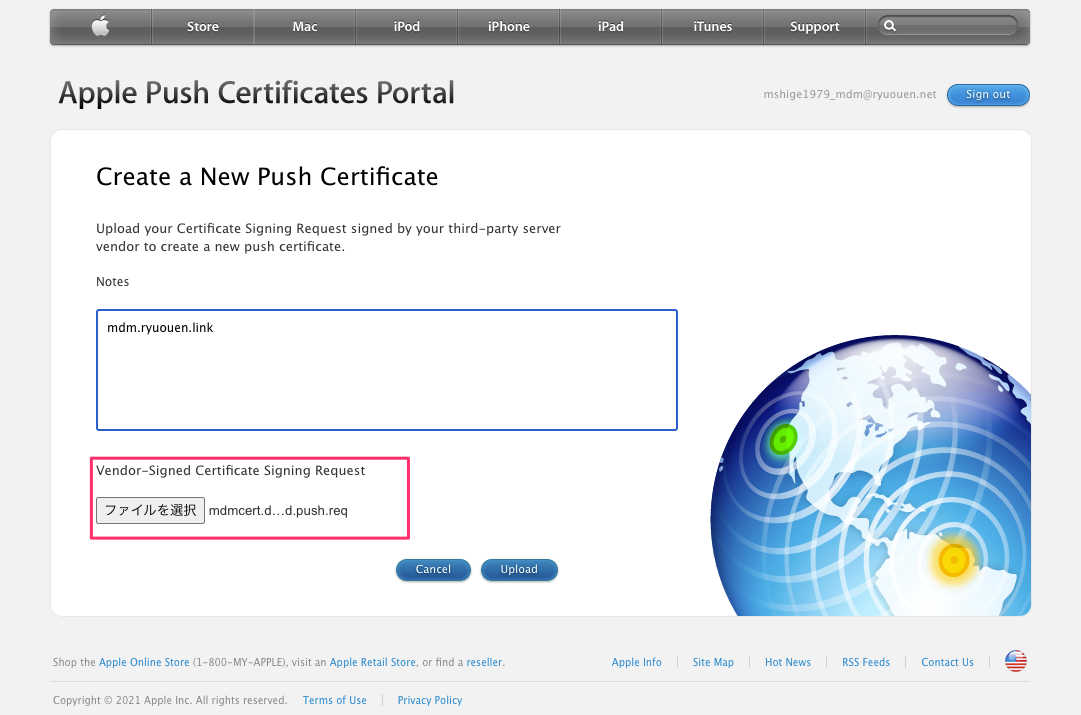
Task: Open the iPod nav tab
Action: pyautogui.click(x=407, y=27)
